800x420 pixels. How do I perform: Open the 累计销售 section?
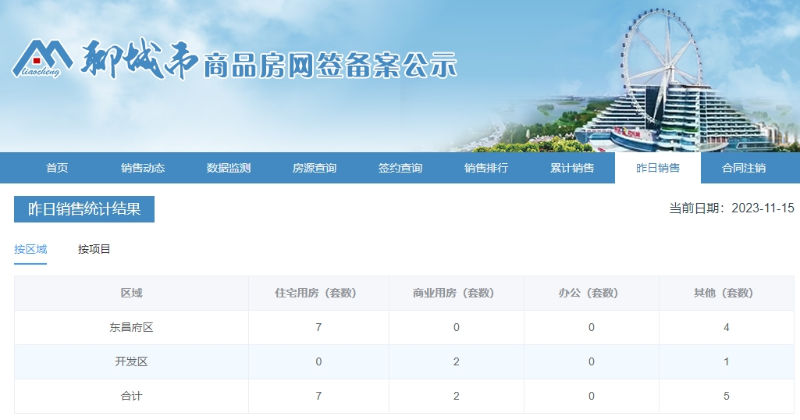572,168
